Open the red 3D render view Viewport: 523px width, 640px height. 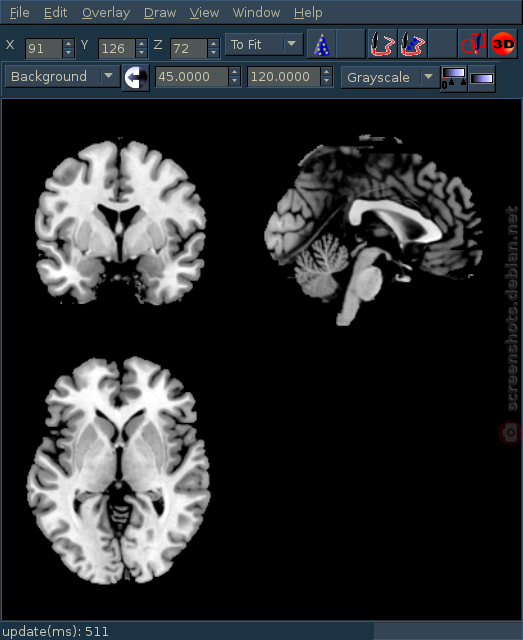503,44
